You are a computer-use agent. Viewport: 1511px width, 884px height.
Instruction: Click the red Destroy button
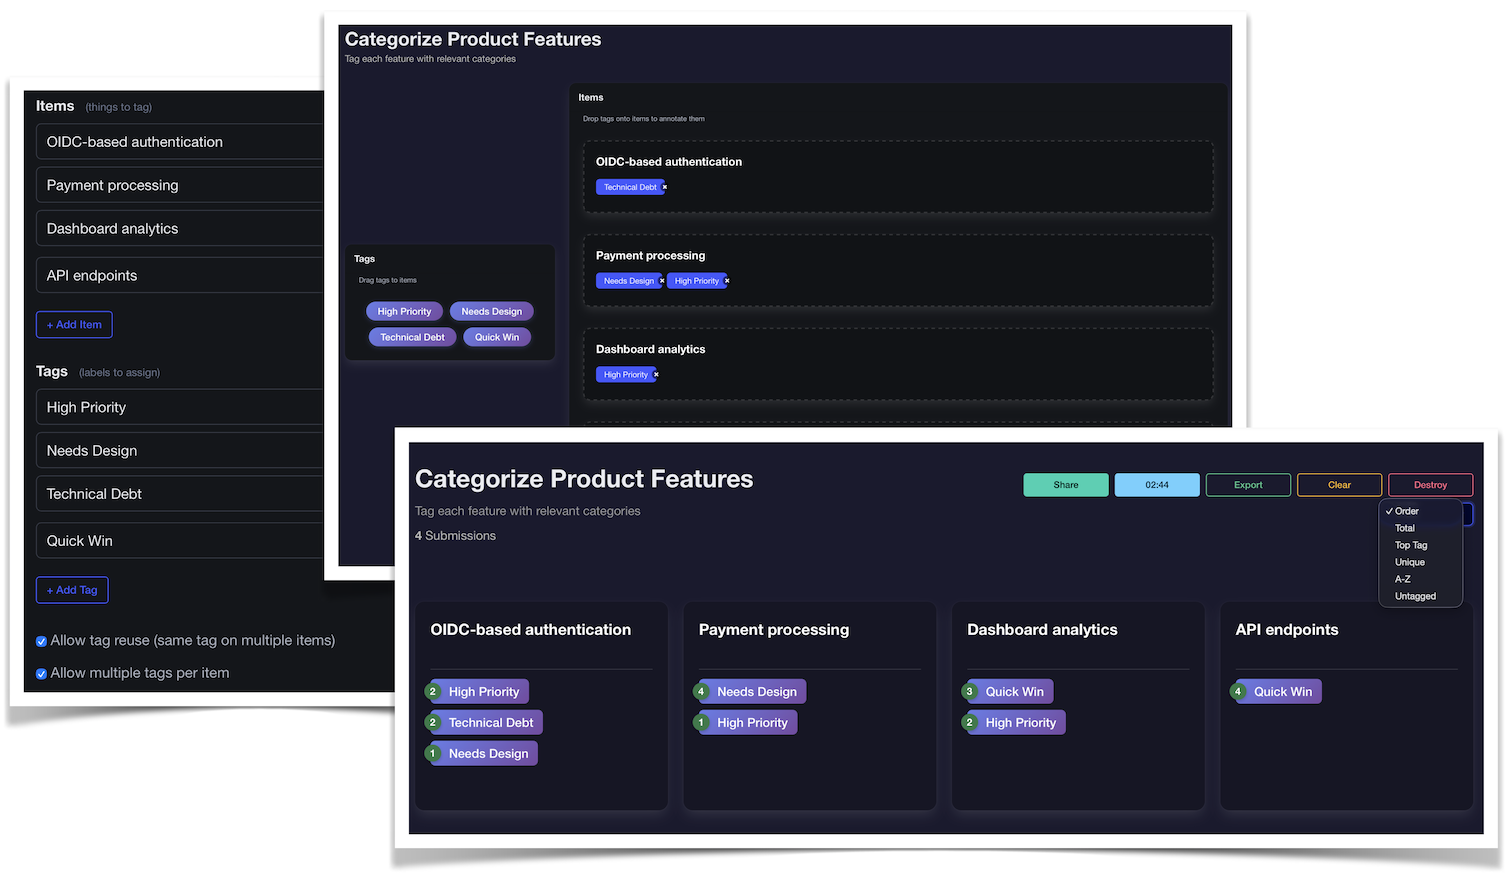[1430, 485]
